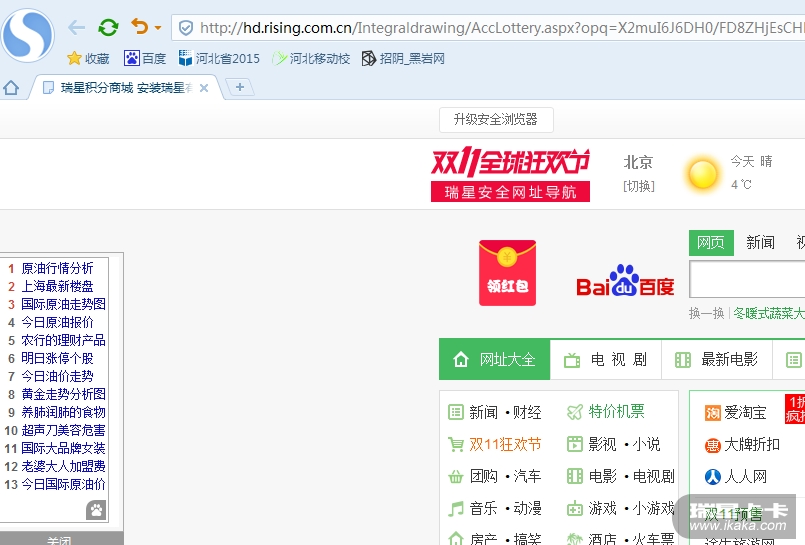This screenshot has width=805, height=545.
Task: Click the airplane icon beside 特价机票
Action: coord(575,412)
